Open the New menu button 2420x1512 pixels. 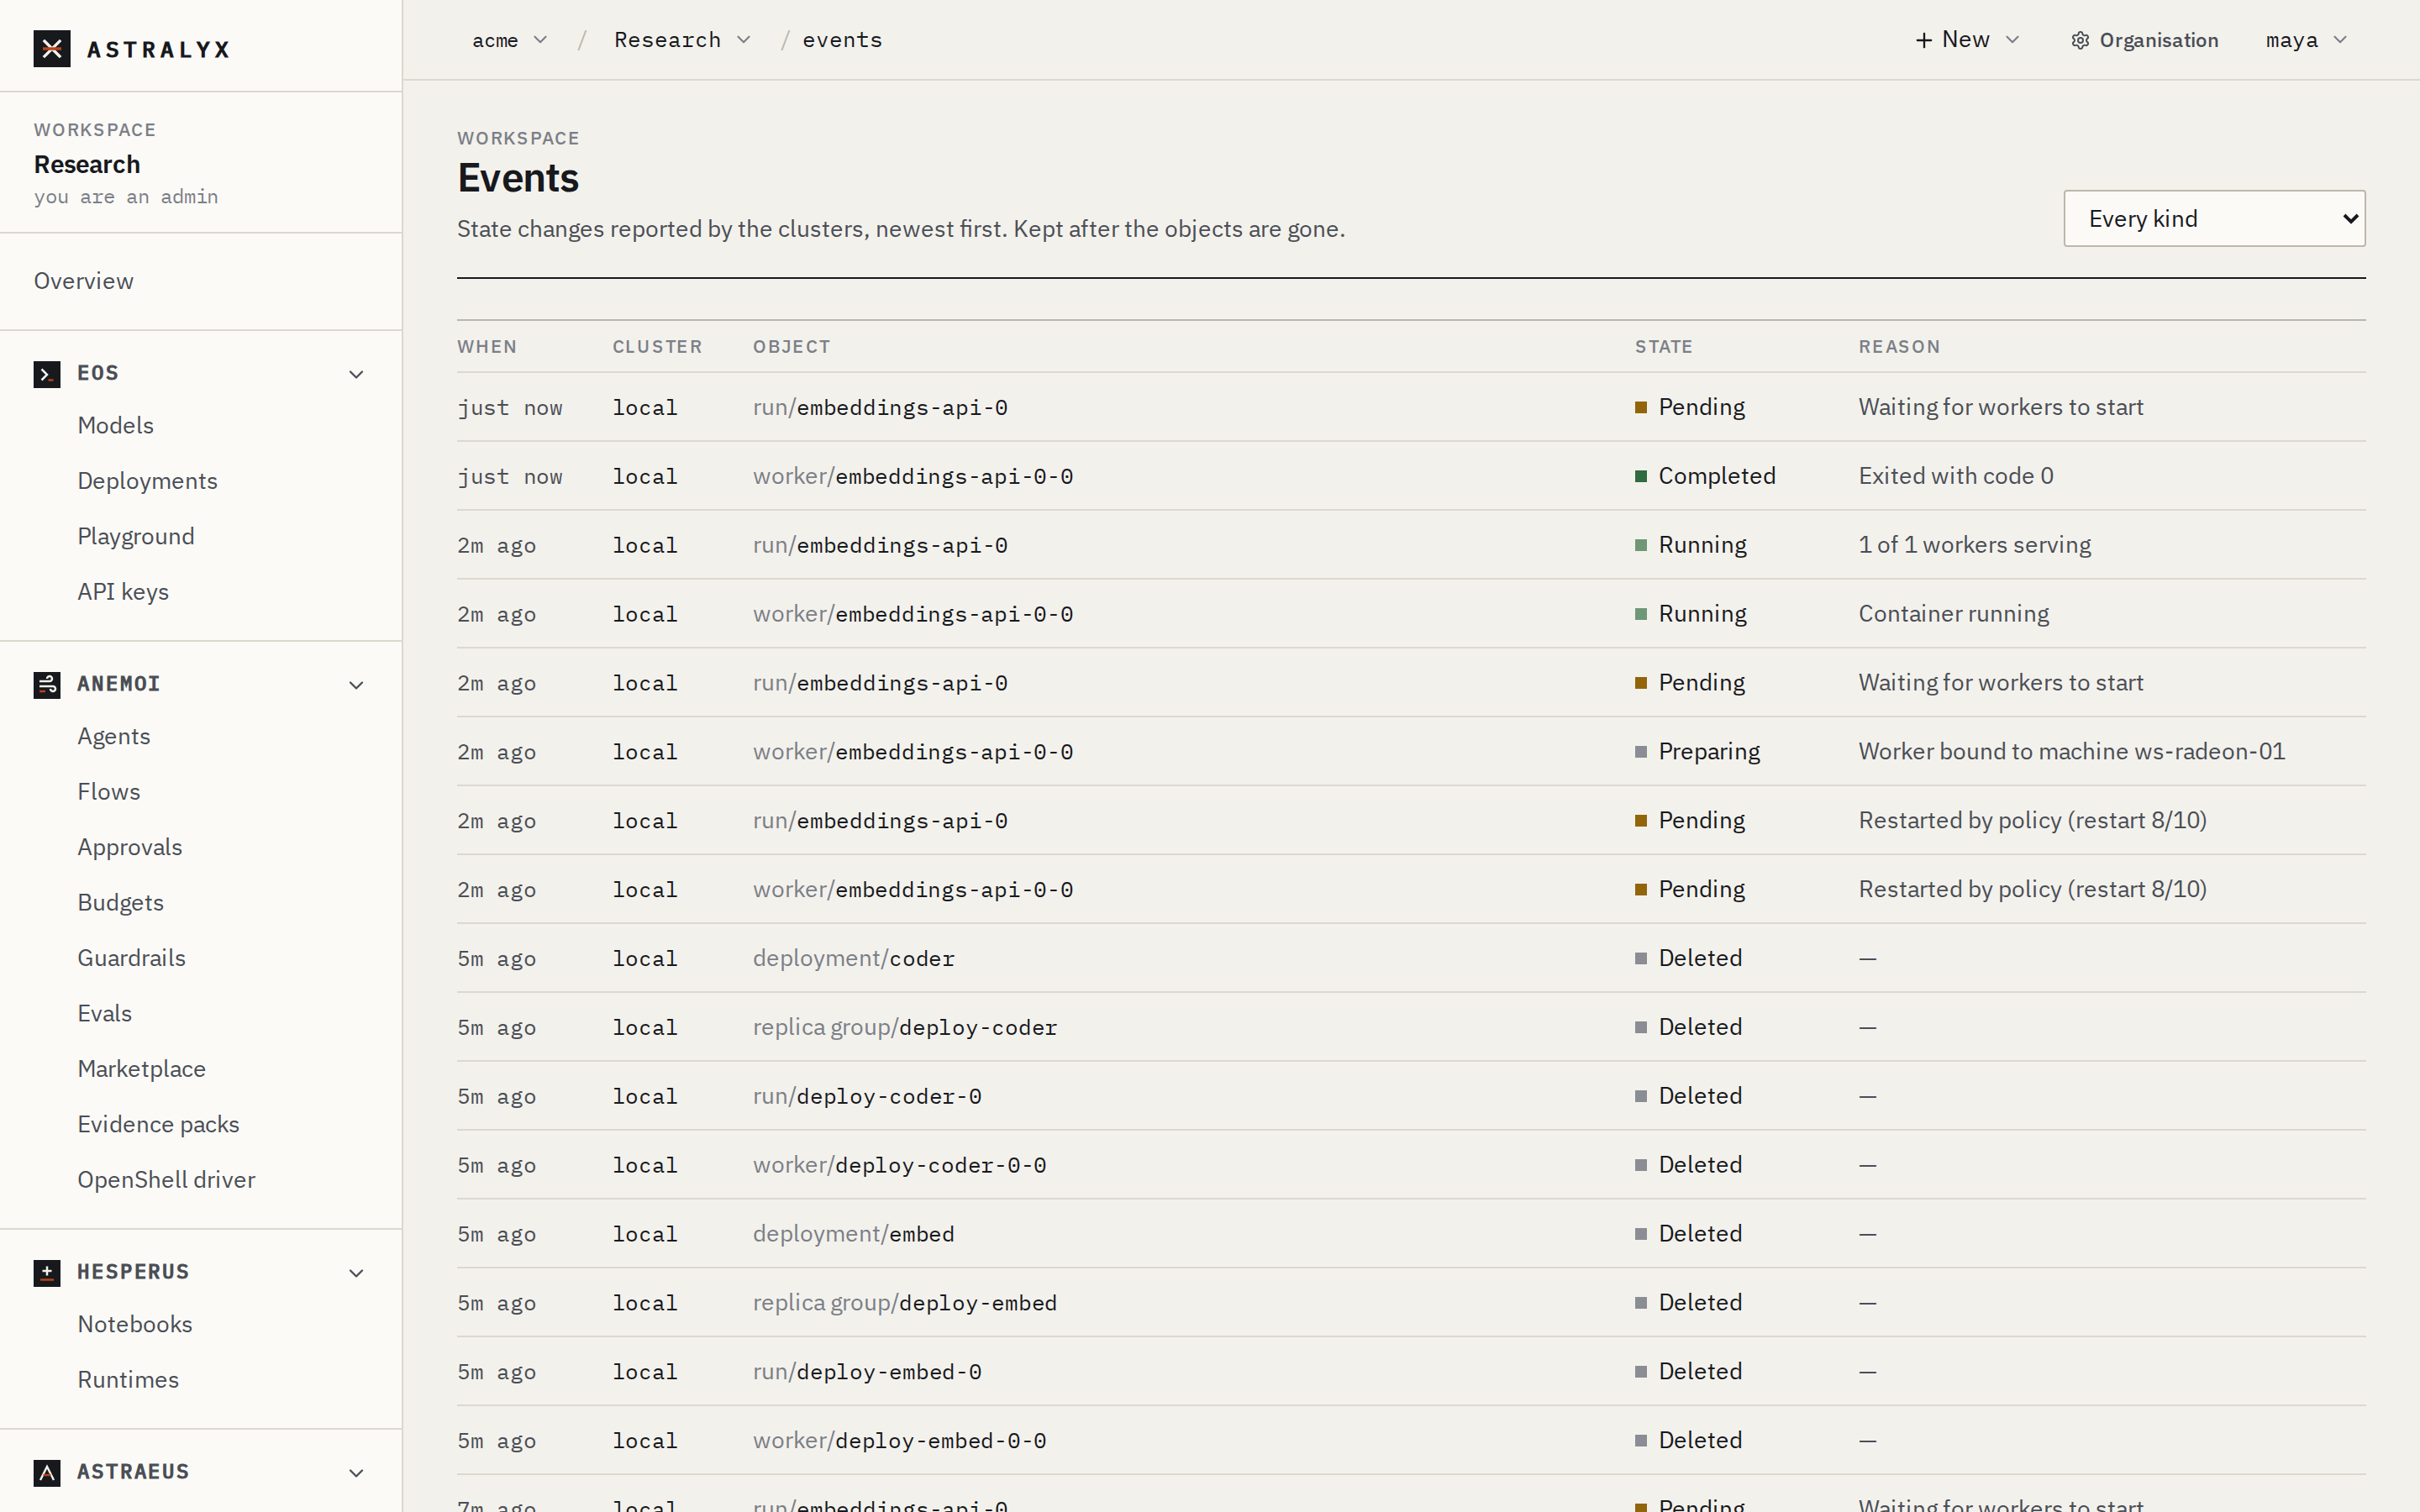coord(1967,40)
